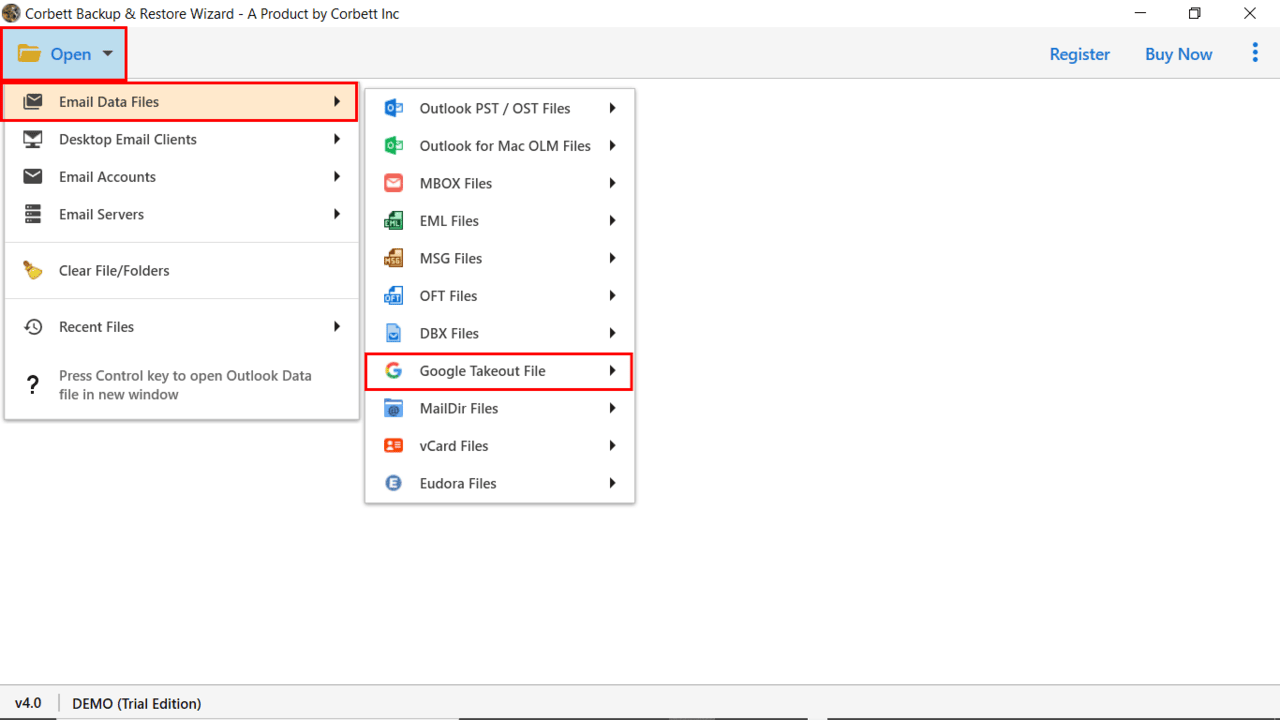This screenshot has height=720, width=1280.
Task: Click the open folder icon in toolbar
Action: 29,54
